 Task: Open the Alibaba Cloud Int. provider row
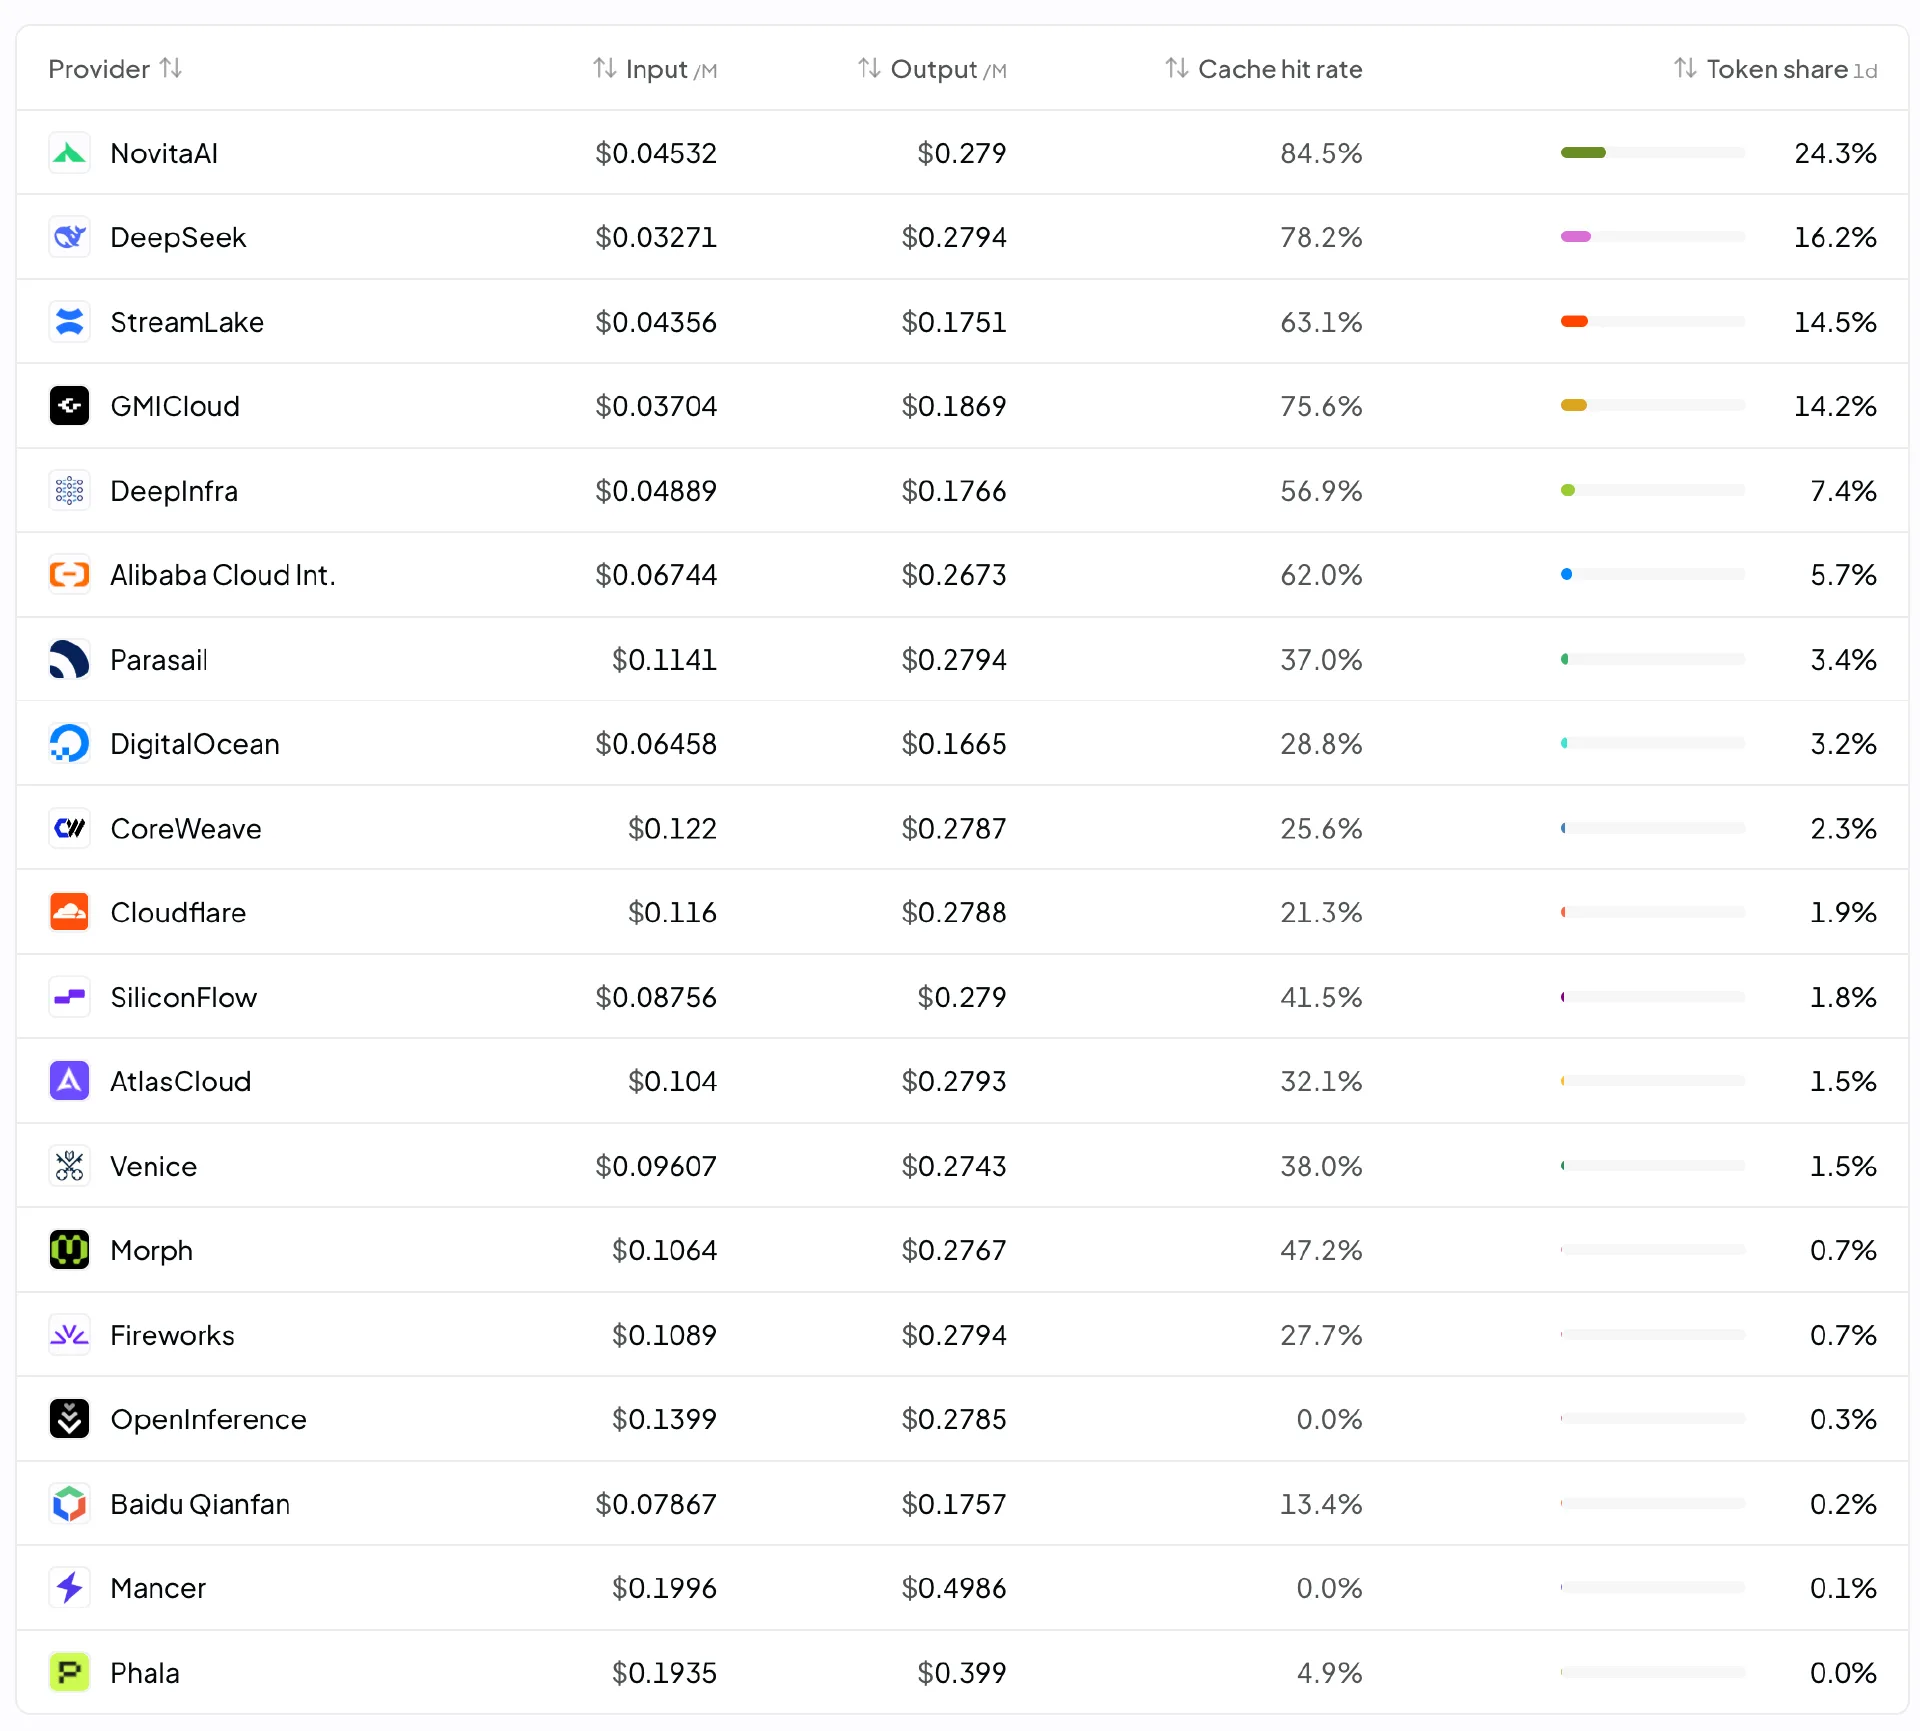962,575
